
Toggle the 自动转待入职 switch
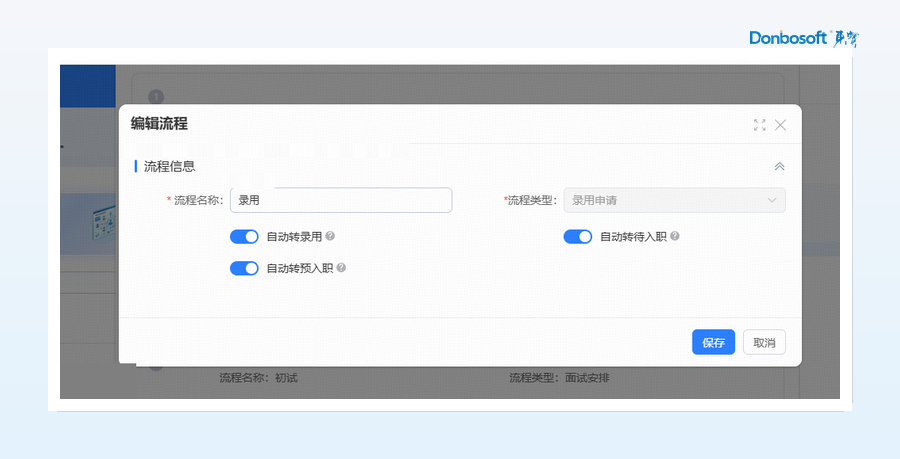578,236
